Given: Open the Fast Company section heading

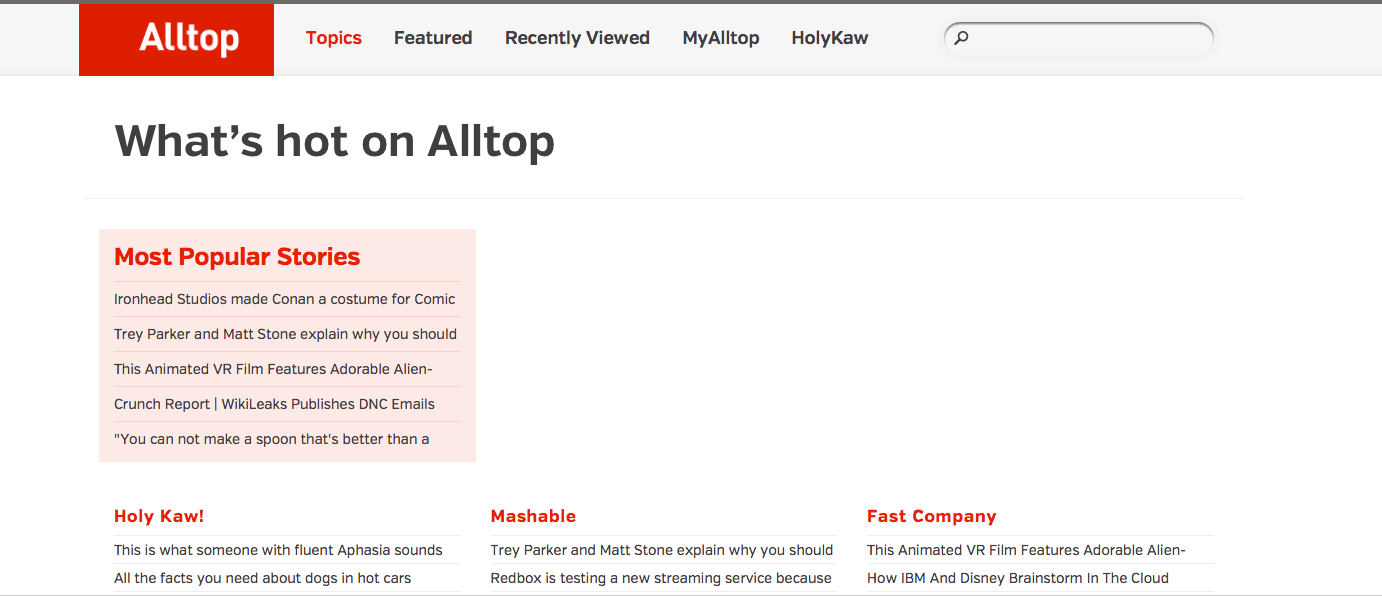Looking at the screenshot, I should (932, 516).
